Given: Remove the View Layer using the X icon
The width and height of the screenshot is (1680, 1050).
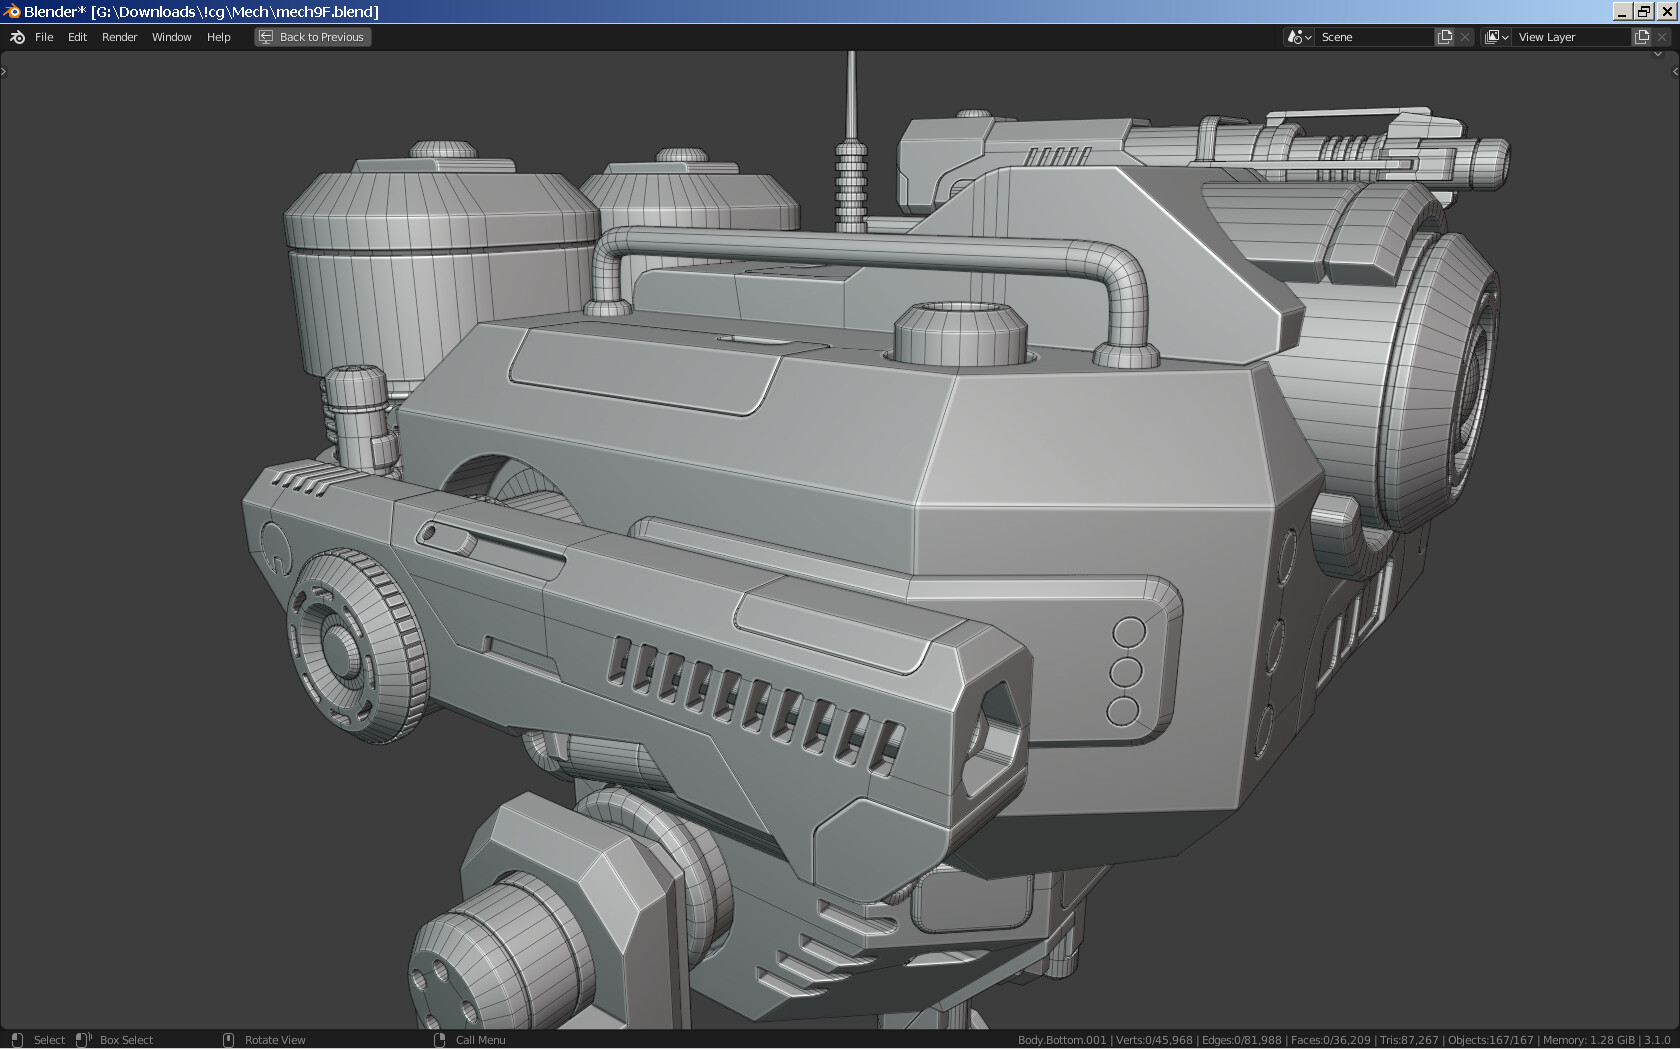Looking at the screenshot, I should click(1661, 37).
